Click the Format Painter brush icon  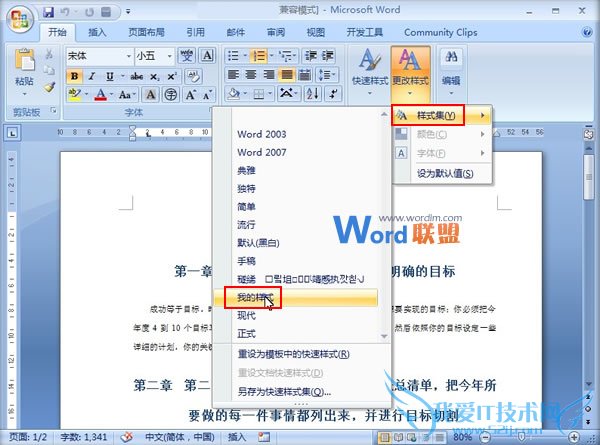point(49,88)
